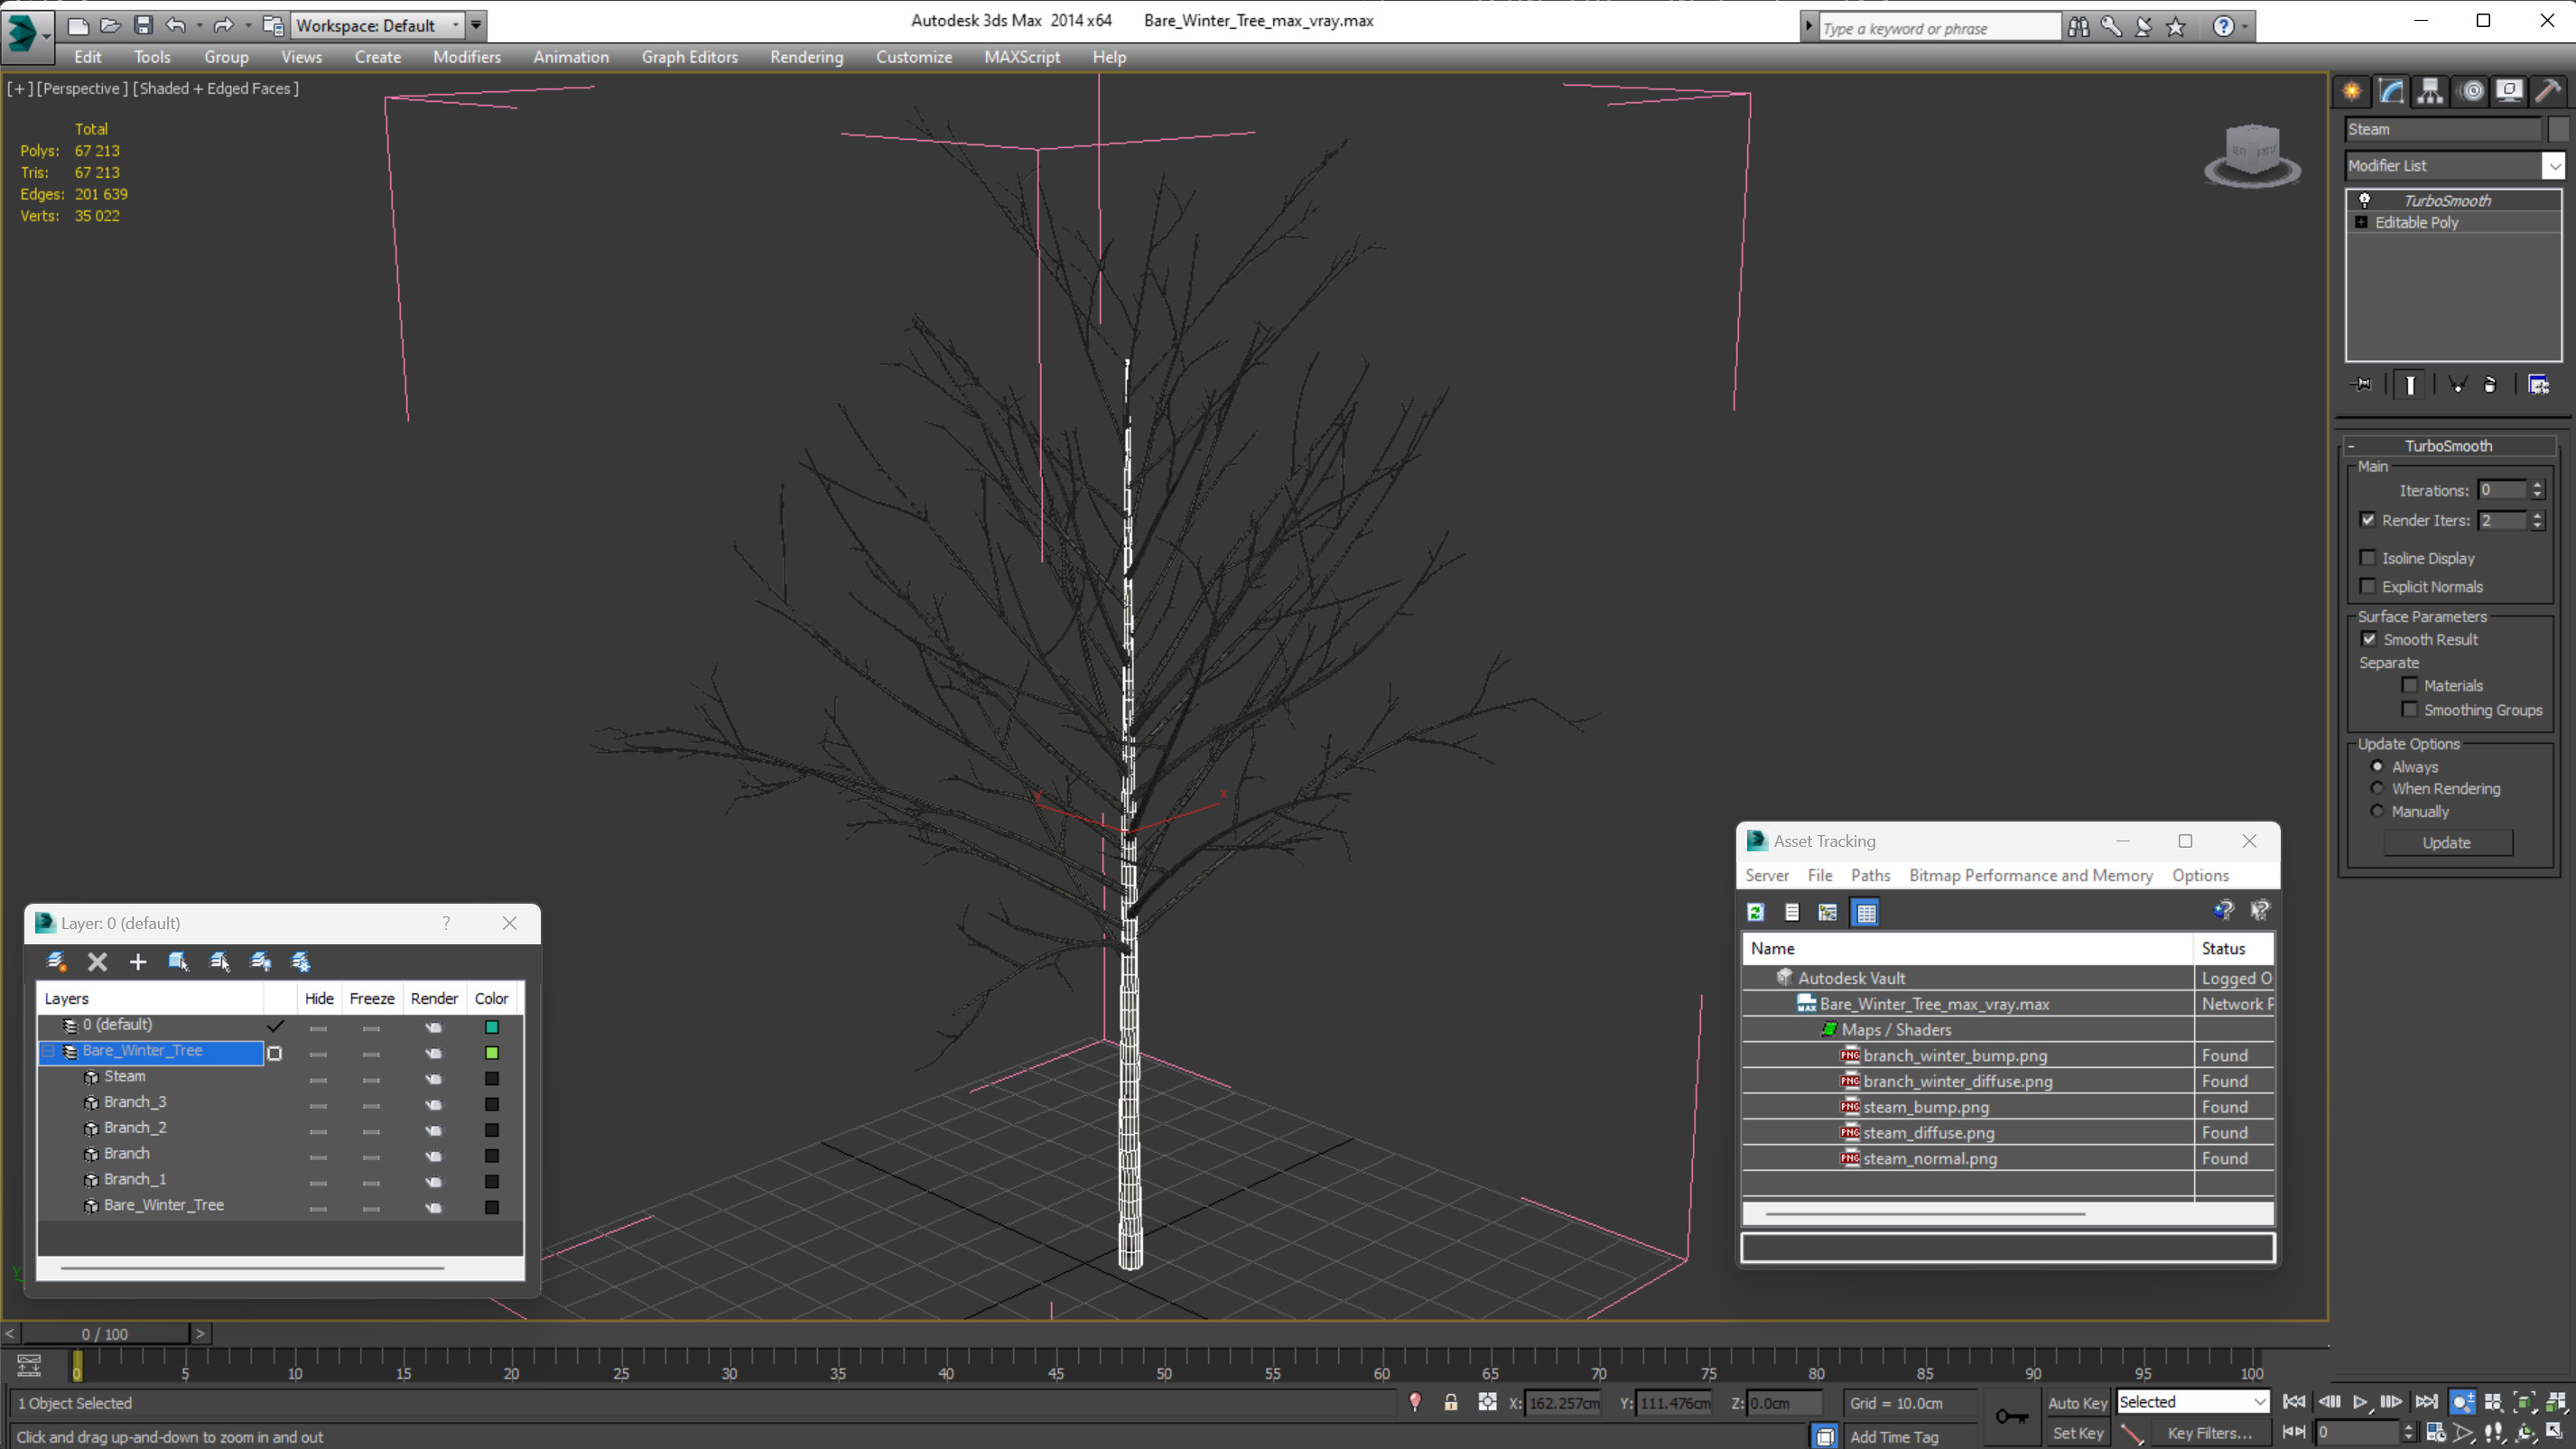Click Add Time Tag
Screen dimensions: 2576x1449
point(1894,1437)
